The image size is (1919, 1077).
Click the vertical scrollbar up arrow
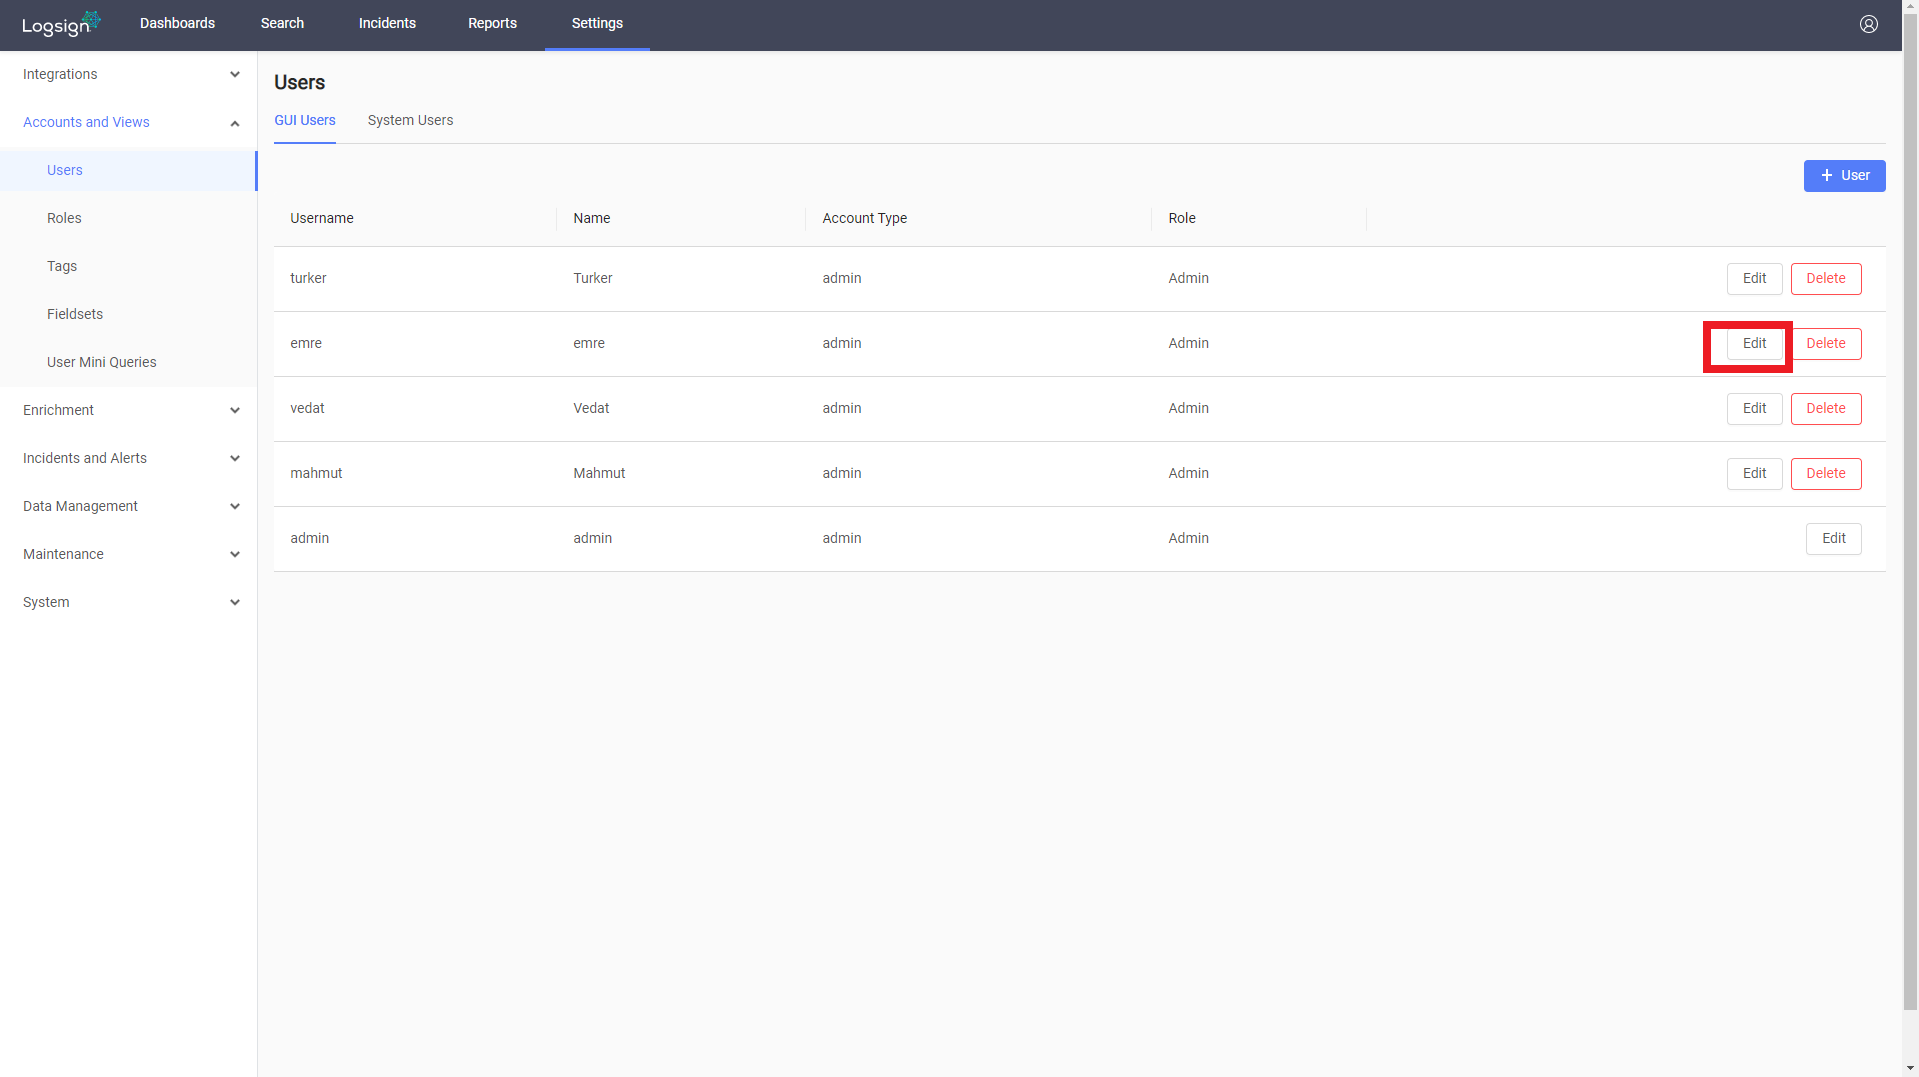(x=1911, y=7)
